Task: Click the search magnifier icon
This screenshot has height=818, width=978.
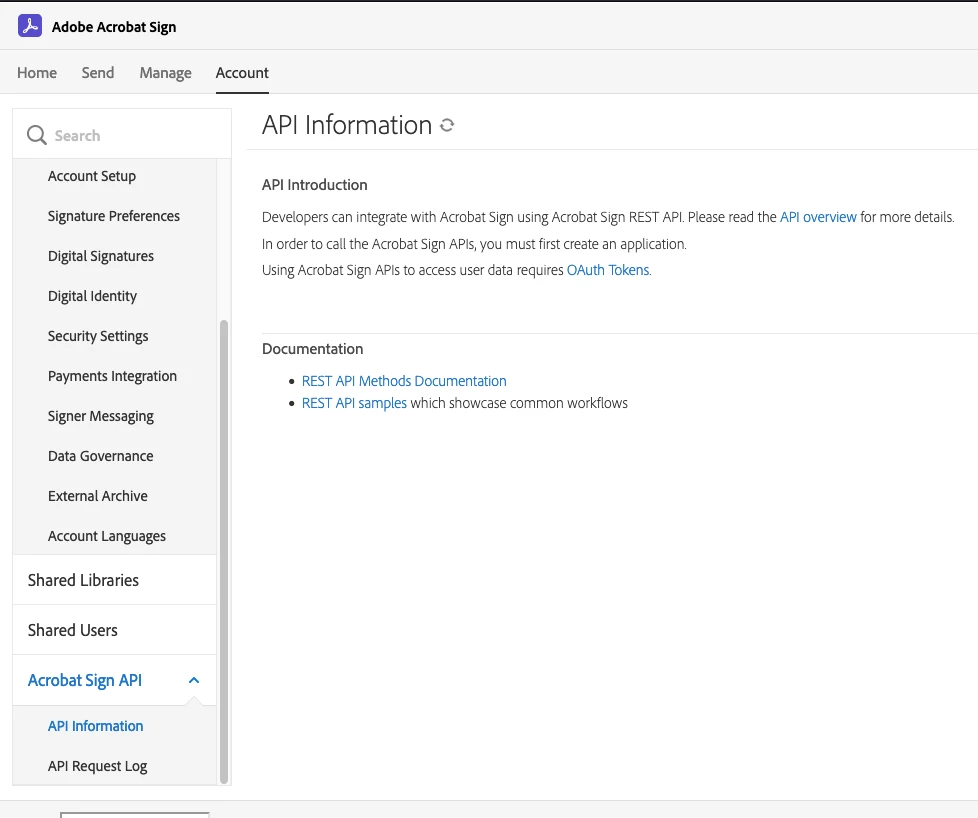Action: coord(37,136)
